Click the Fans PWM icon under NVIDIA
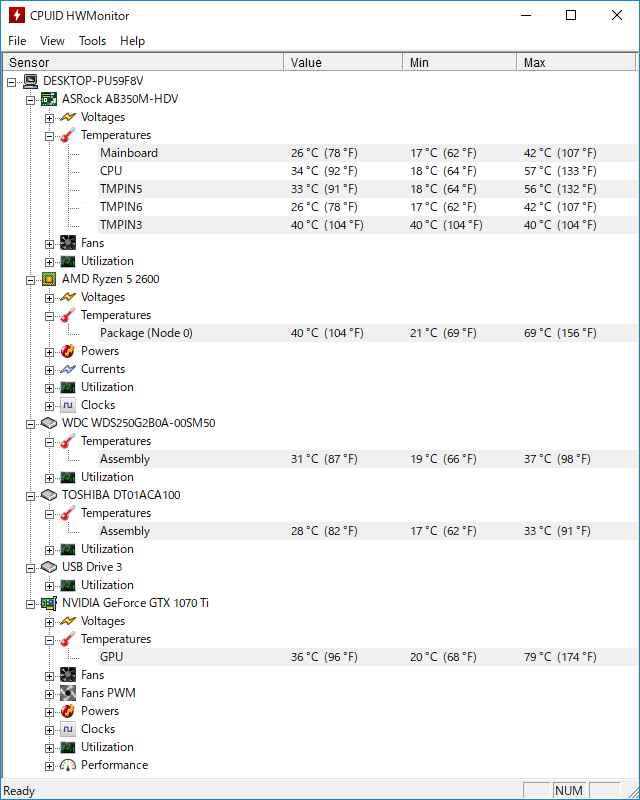 pos(68,693)
